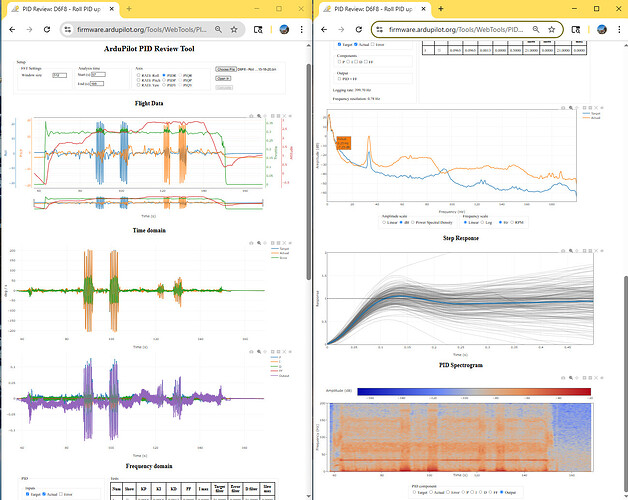Screen dimensions: 628x500
Task: Open the right browser's three-dot menu
Action: tap(619, 29)
